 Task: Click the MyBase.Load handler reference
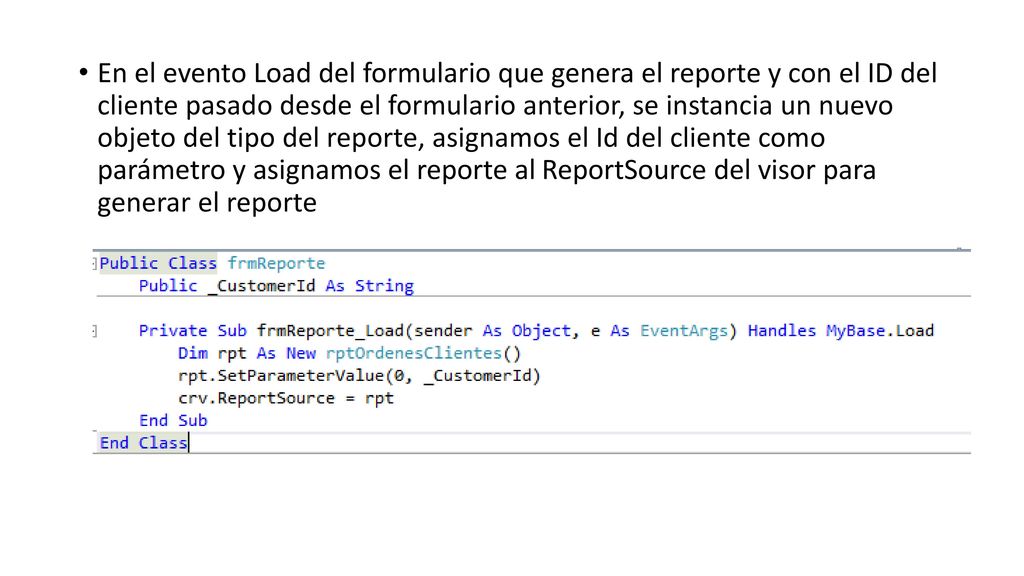tap(880, 331)
